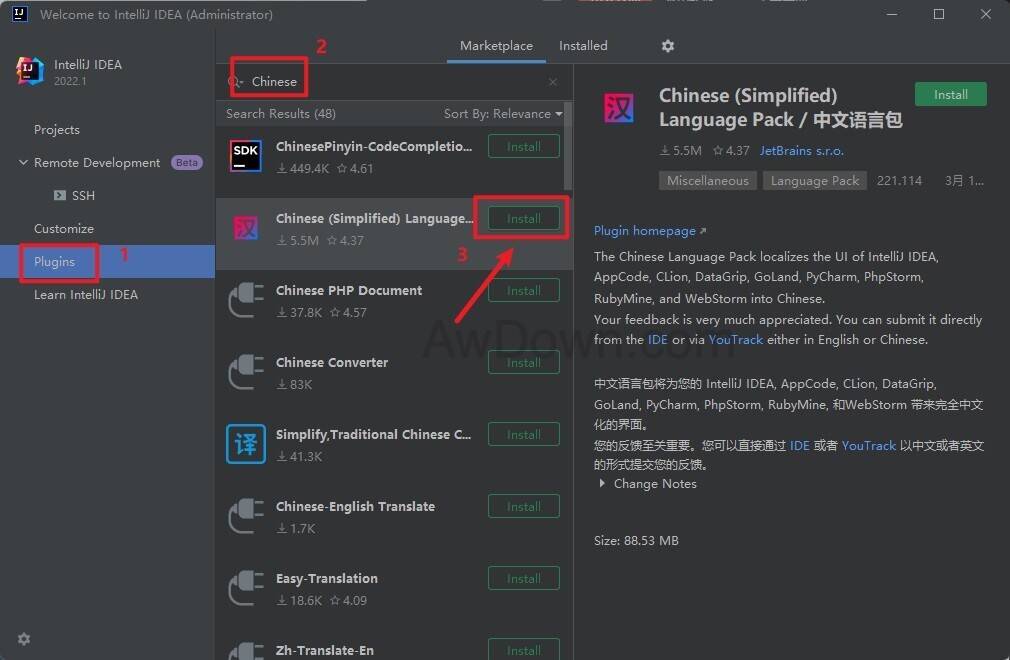Switch to the Marketplace tab
The image size is (1010, 660).
pos(496,46)
